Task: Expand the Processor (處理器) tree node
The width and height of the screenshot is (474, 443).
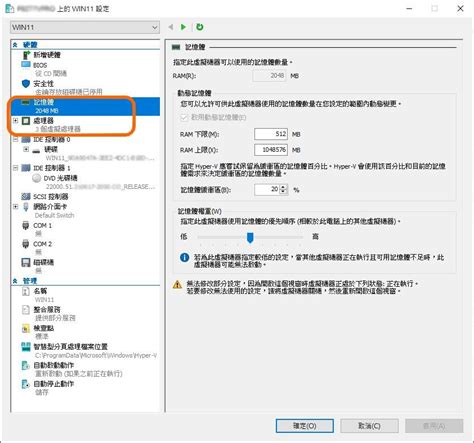Action: click(15, 120)
